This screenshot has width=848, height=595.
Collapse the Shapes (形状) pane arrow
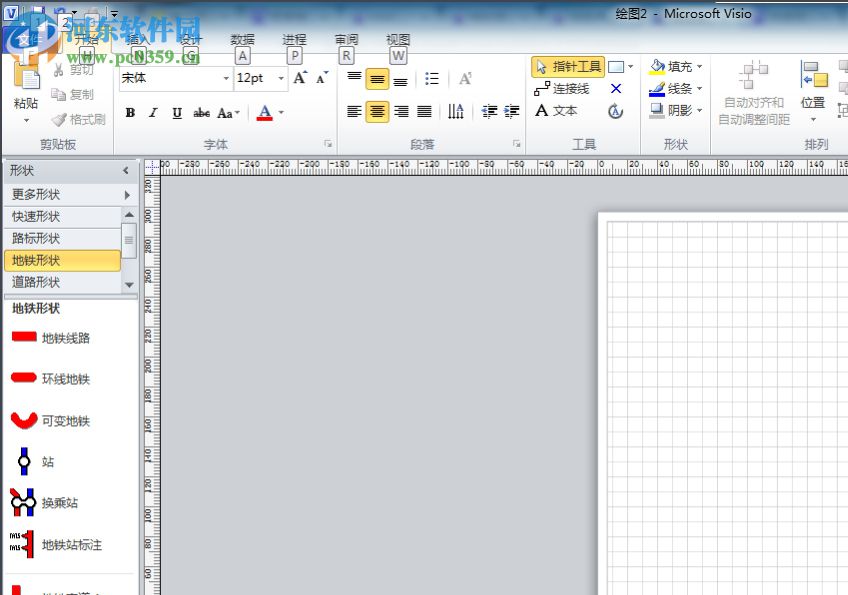click(x=126, y=170)
